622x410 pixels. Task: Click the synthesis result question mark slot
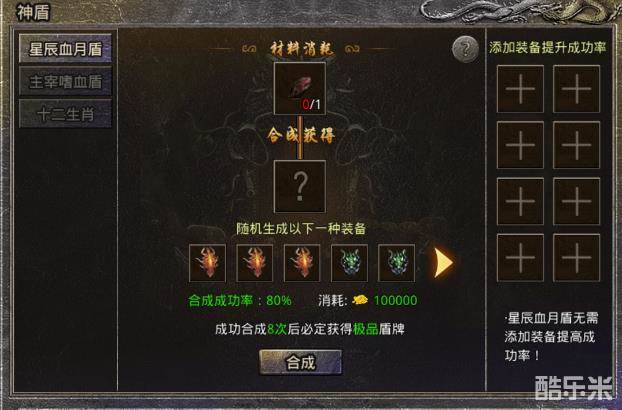coord(300,186)
